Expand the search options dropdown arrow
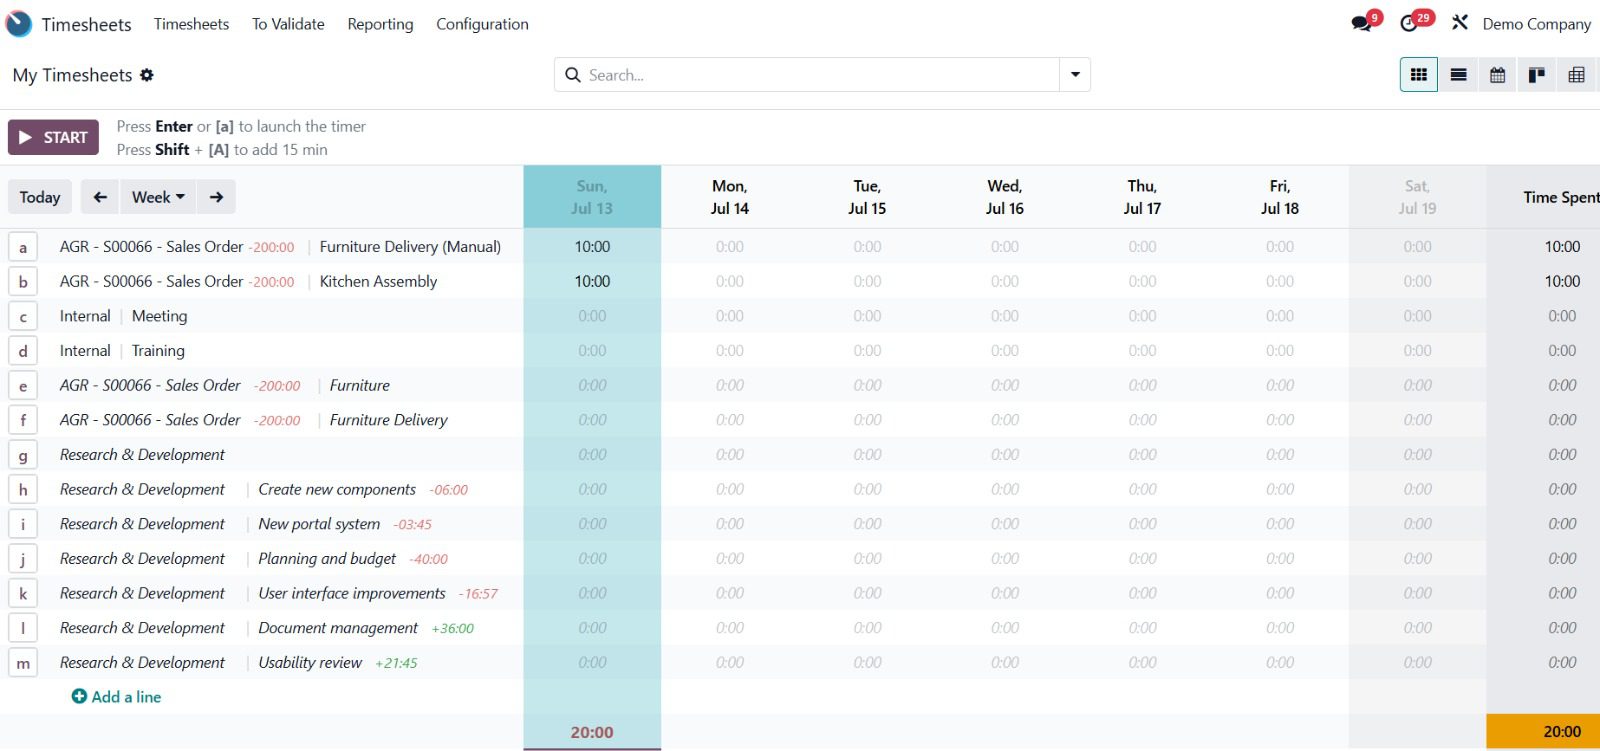This screenshot has height=751, width=1600. 1075,75
